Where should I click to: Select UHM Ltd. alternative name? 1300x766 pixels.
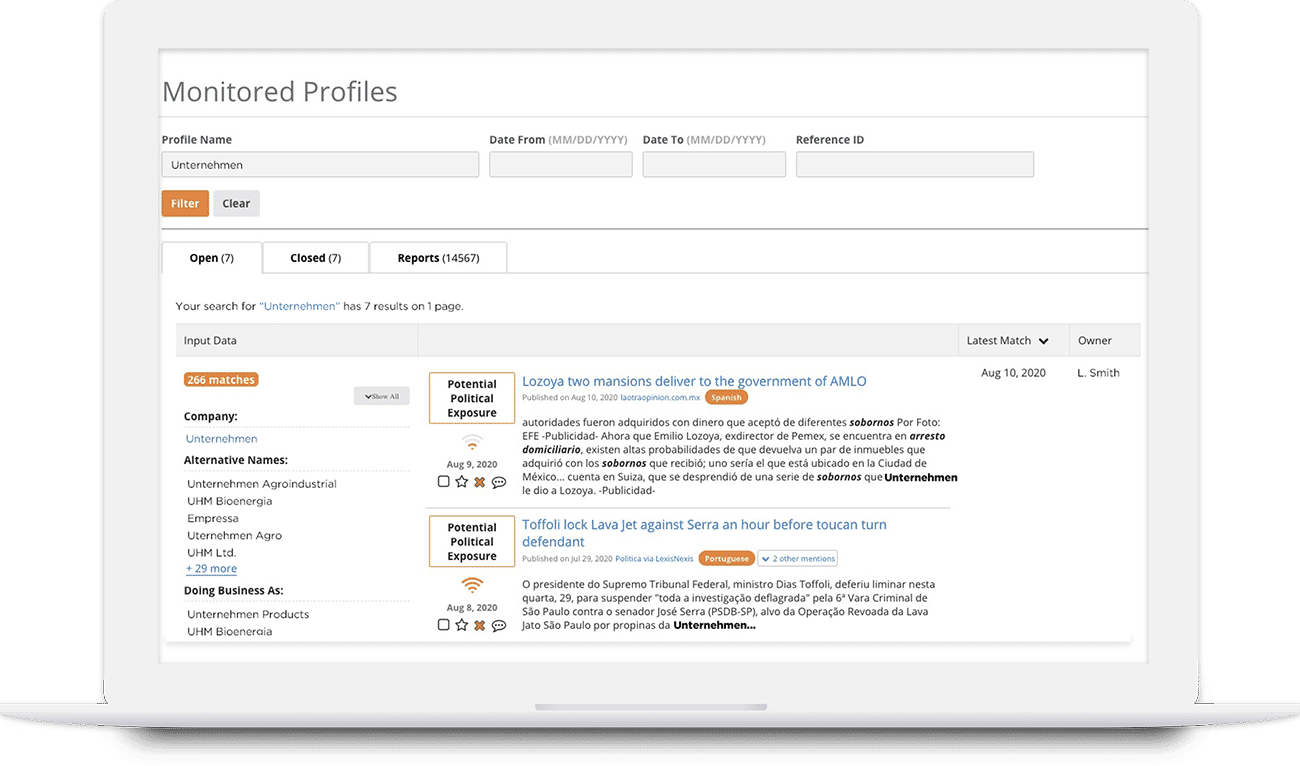click(212, 553)
